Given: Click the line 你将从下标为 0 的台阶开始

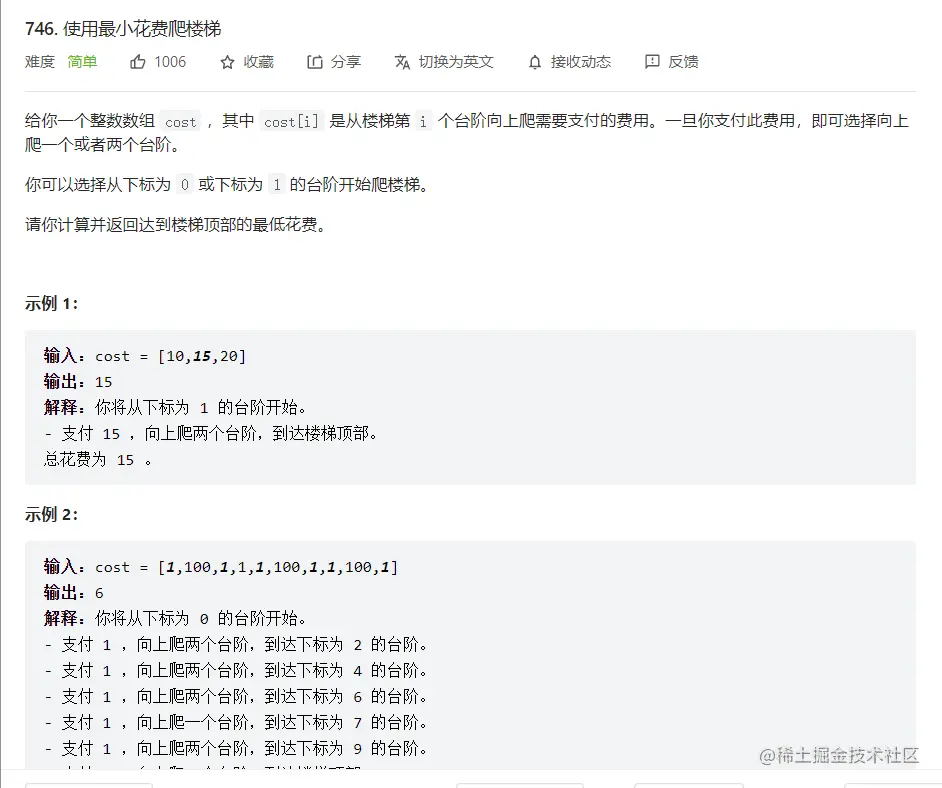Looking at the screenshot, I should tap(175, 619).
